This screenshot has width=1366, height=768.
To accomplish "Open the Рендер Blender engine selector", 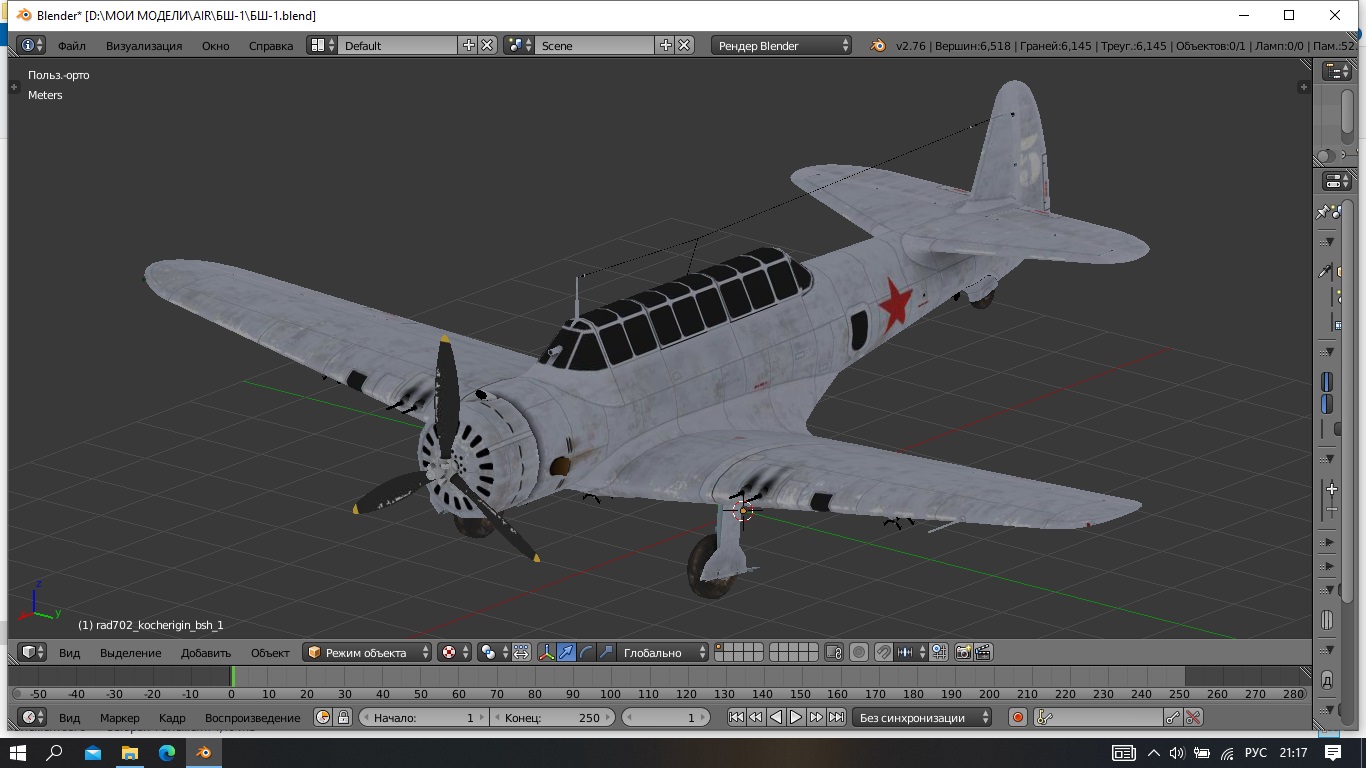I will coord(782,46).
